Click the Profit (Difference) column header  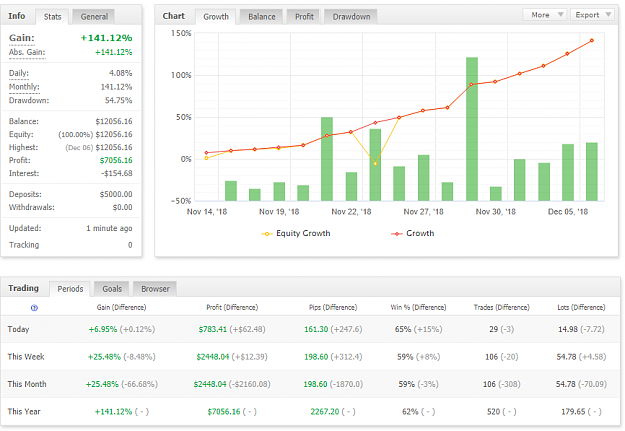click(232, 307)
